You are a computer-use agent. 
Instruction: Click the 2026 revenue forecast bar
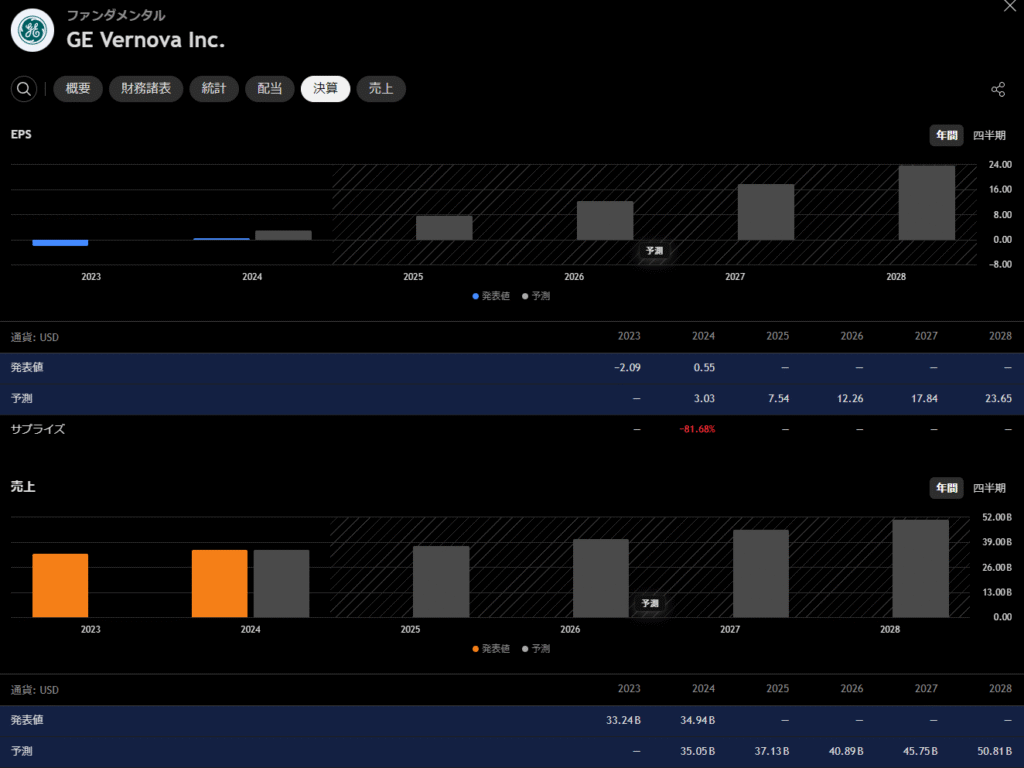coord(601,578)
